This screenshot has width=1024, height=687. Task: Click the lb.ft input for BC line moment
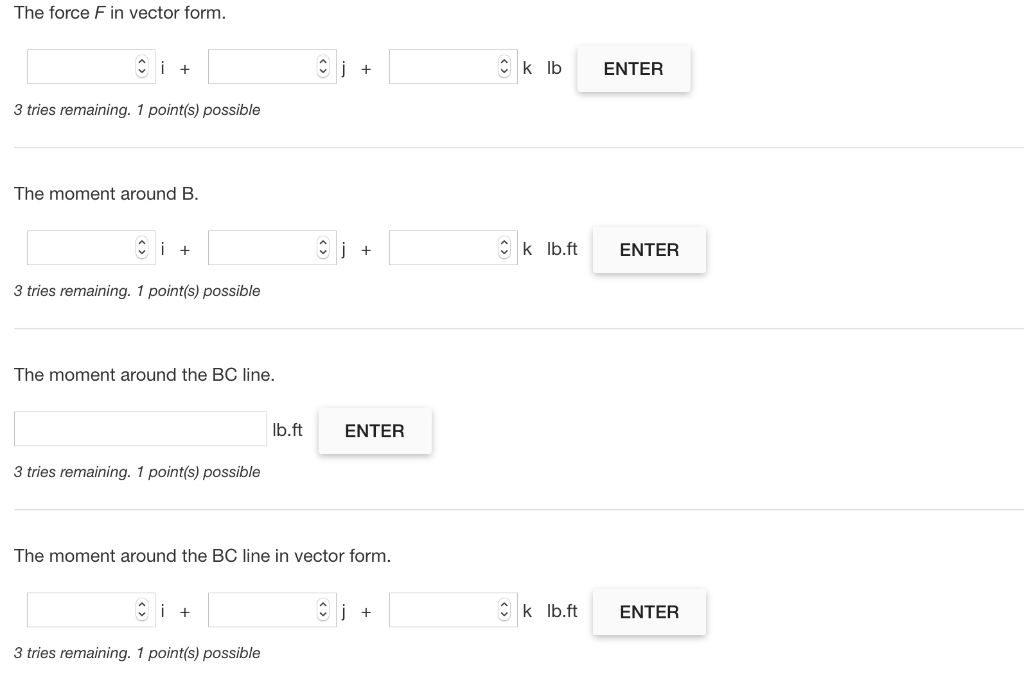point(140,428)
